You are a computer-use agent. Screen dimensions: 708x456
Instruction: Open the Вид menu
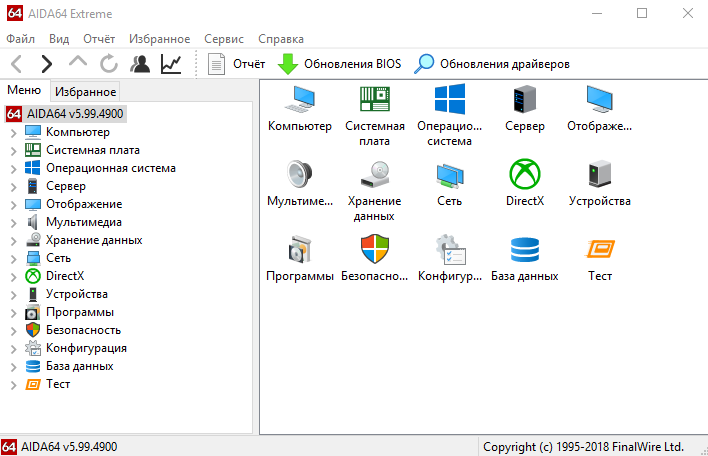pyautogui.click(x=59, y=39)
